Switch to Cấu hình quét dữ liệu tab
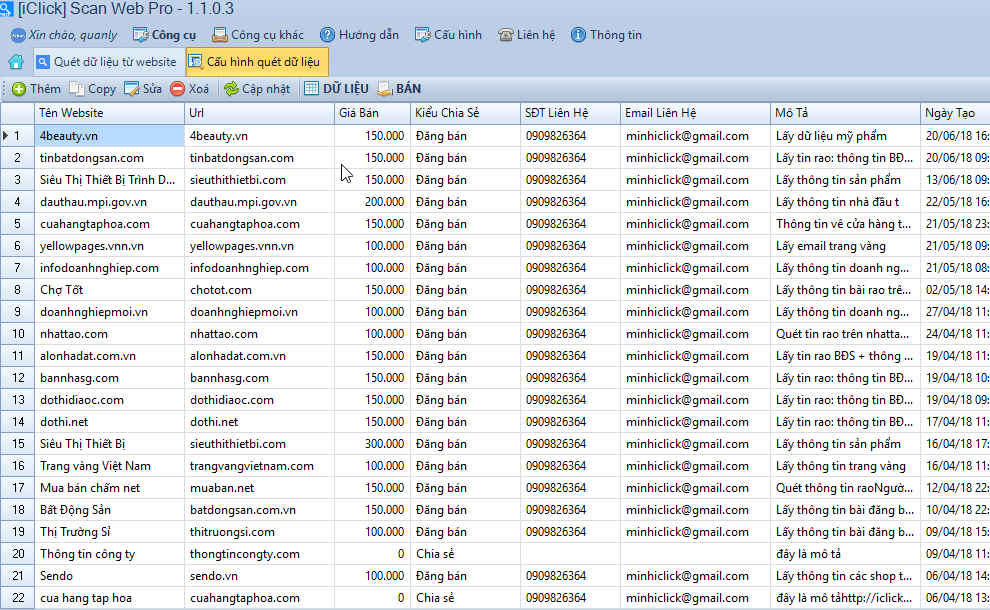The image size is (990, 610). 256,62
